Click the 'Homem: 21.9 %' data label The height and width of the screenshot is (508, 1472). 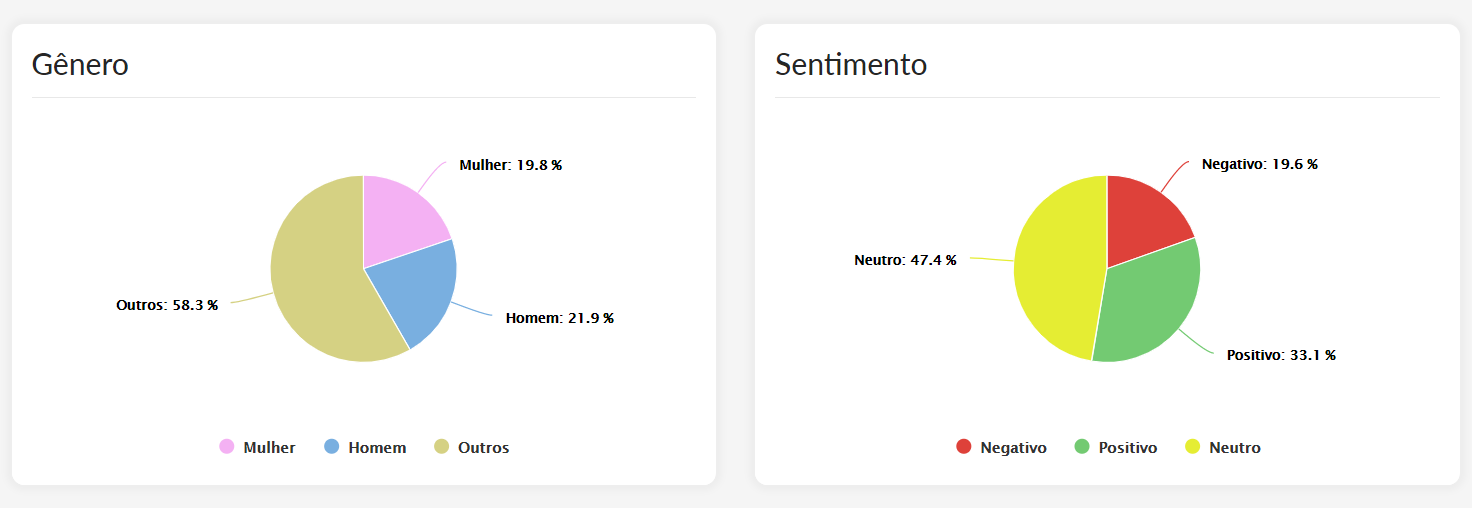559,318
